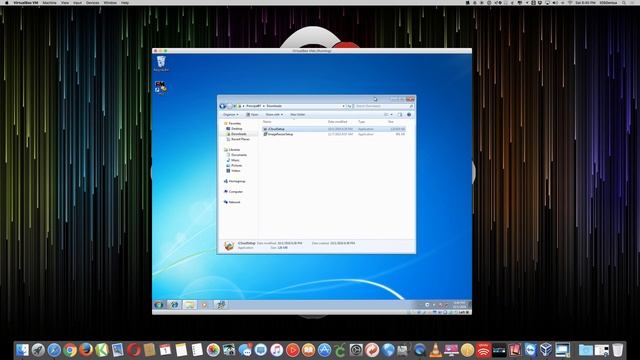Open Windows Media Player from taskbar
The height and width of the screenshot is (360, 640).
[x=204, y=305]
